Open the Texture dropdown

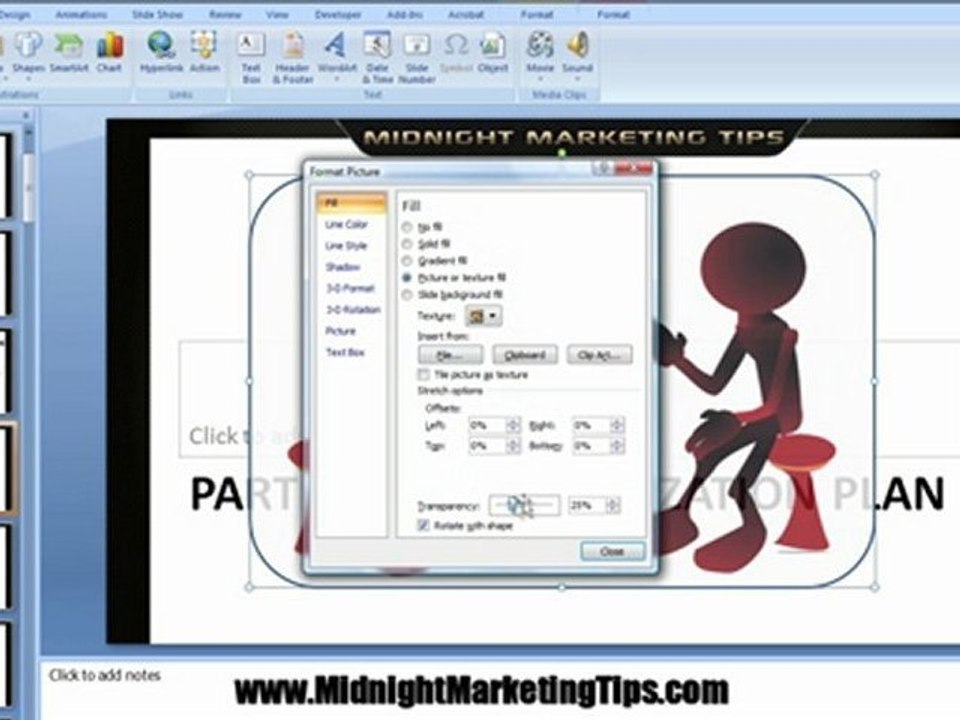pos(484,316)
